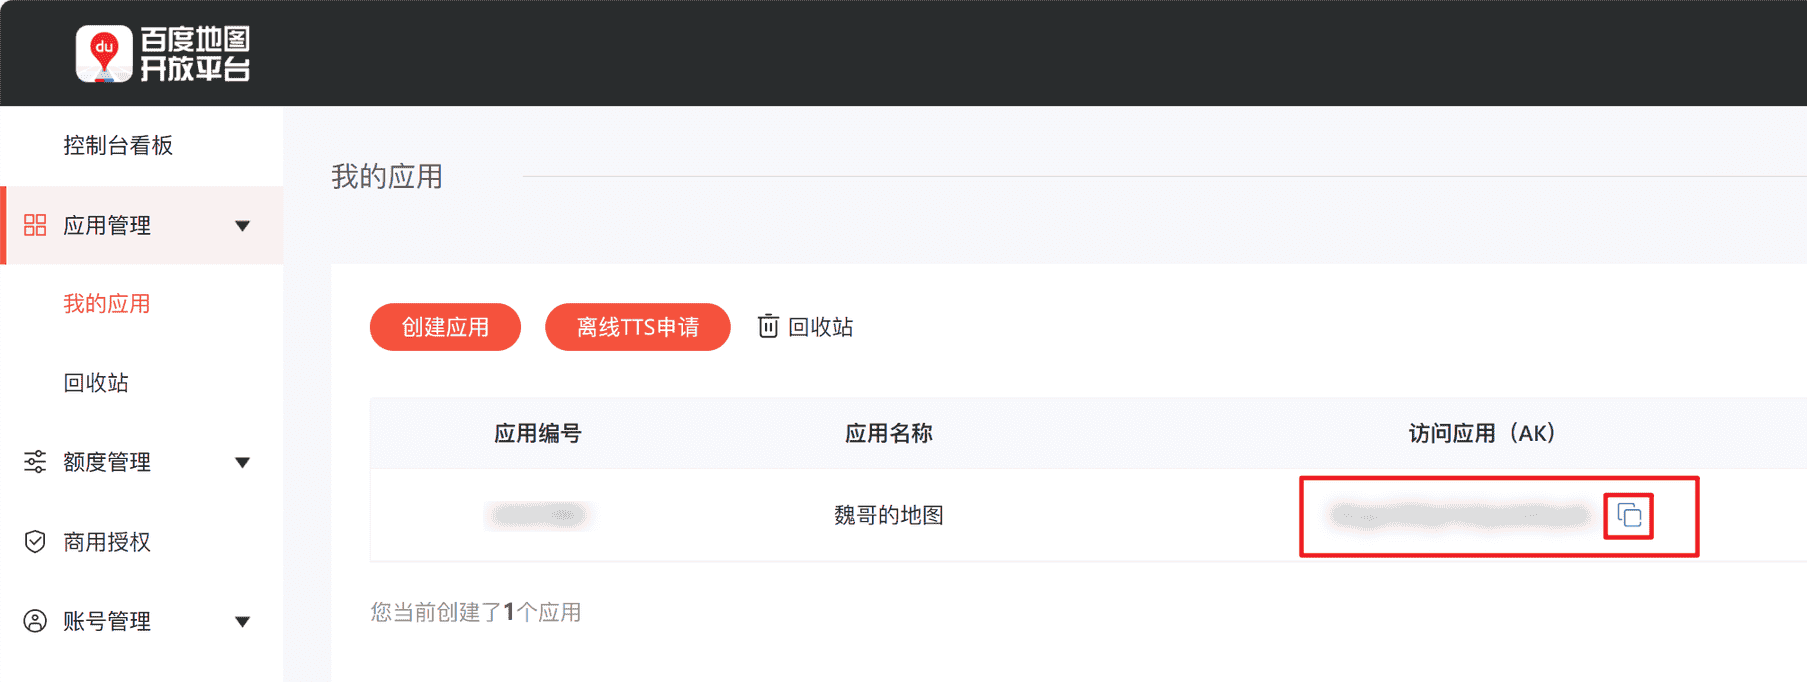Click the trash icon next to 回收站
This screenshot has width=1807, height=682.
coord(767,326)
